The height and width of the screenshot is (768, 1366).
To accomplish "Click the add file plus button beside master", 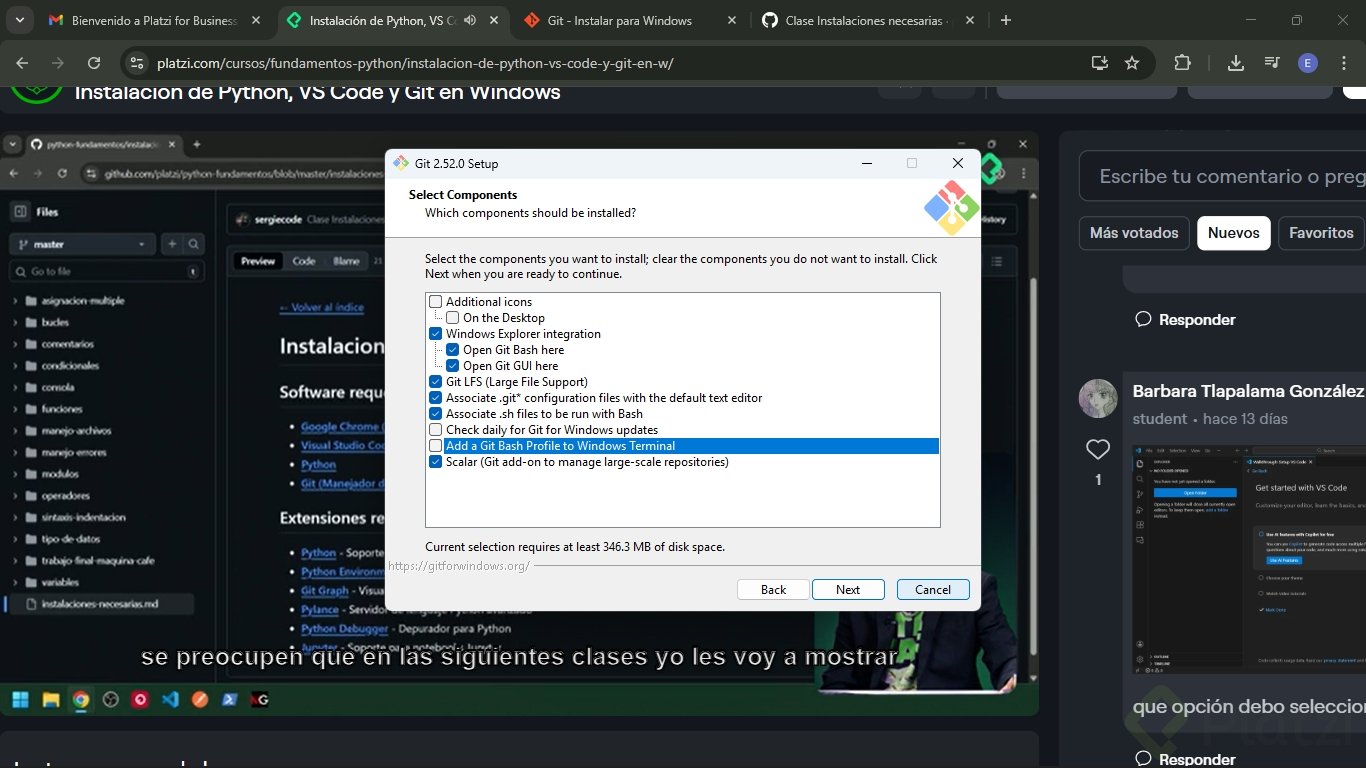I will pos(172,244).
